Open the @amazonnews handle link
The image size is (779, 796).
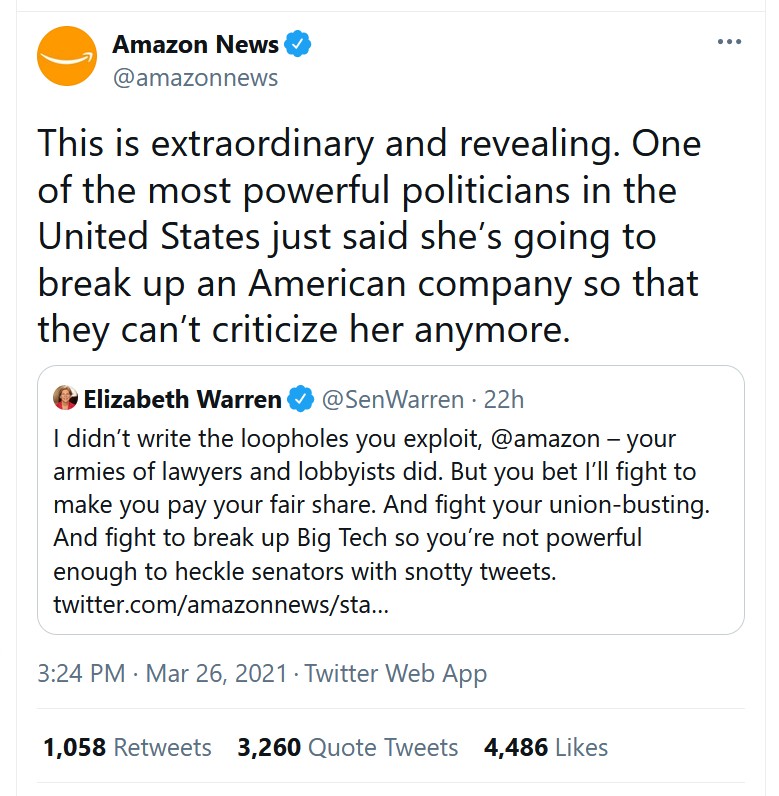tap(195, 77)
